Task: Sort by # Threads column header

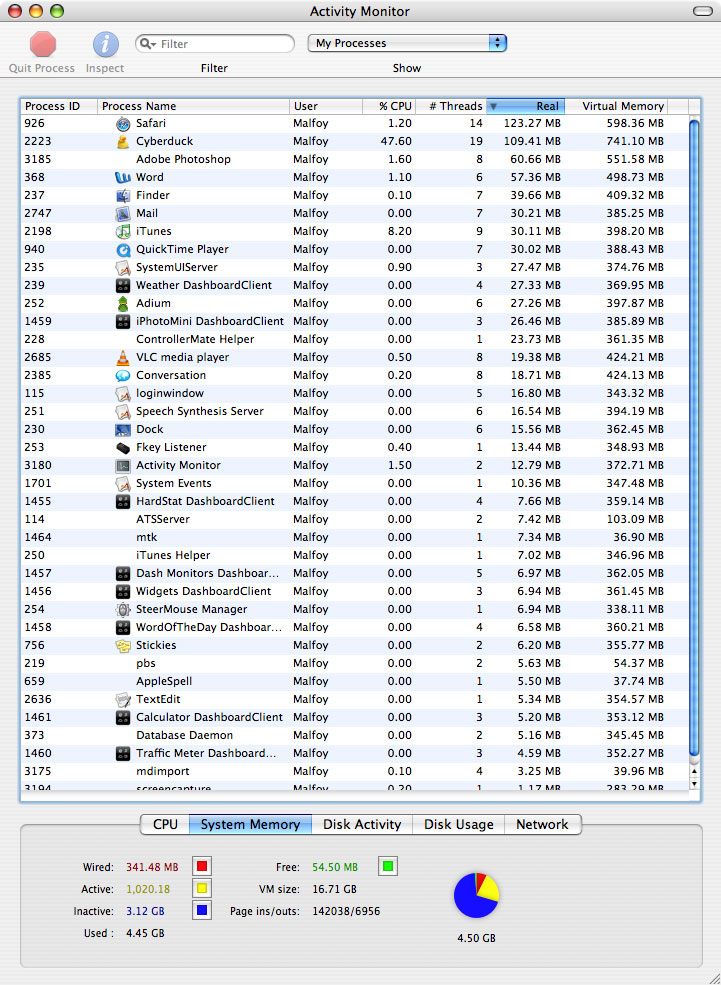Action: (451, 106)
